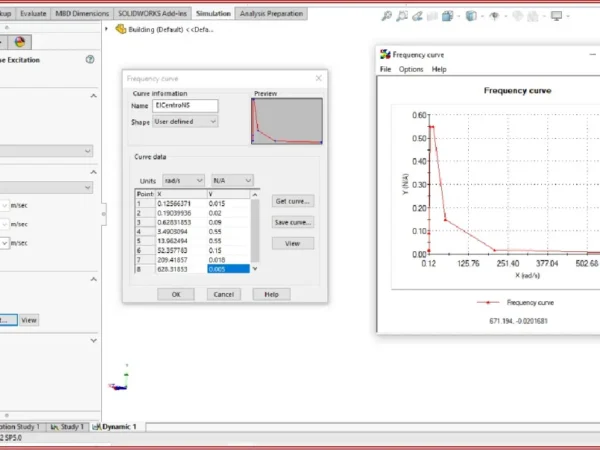Switch to the Analysis Preparation tab
This screenshot has height=450, width=600.
pos(271,13)
